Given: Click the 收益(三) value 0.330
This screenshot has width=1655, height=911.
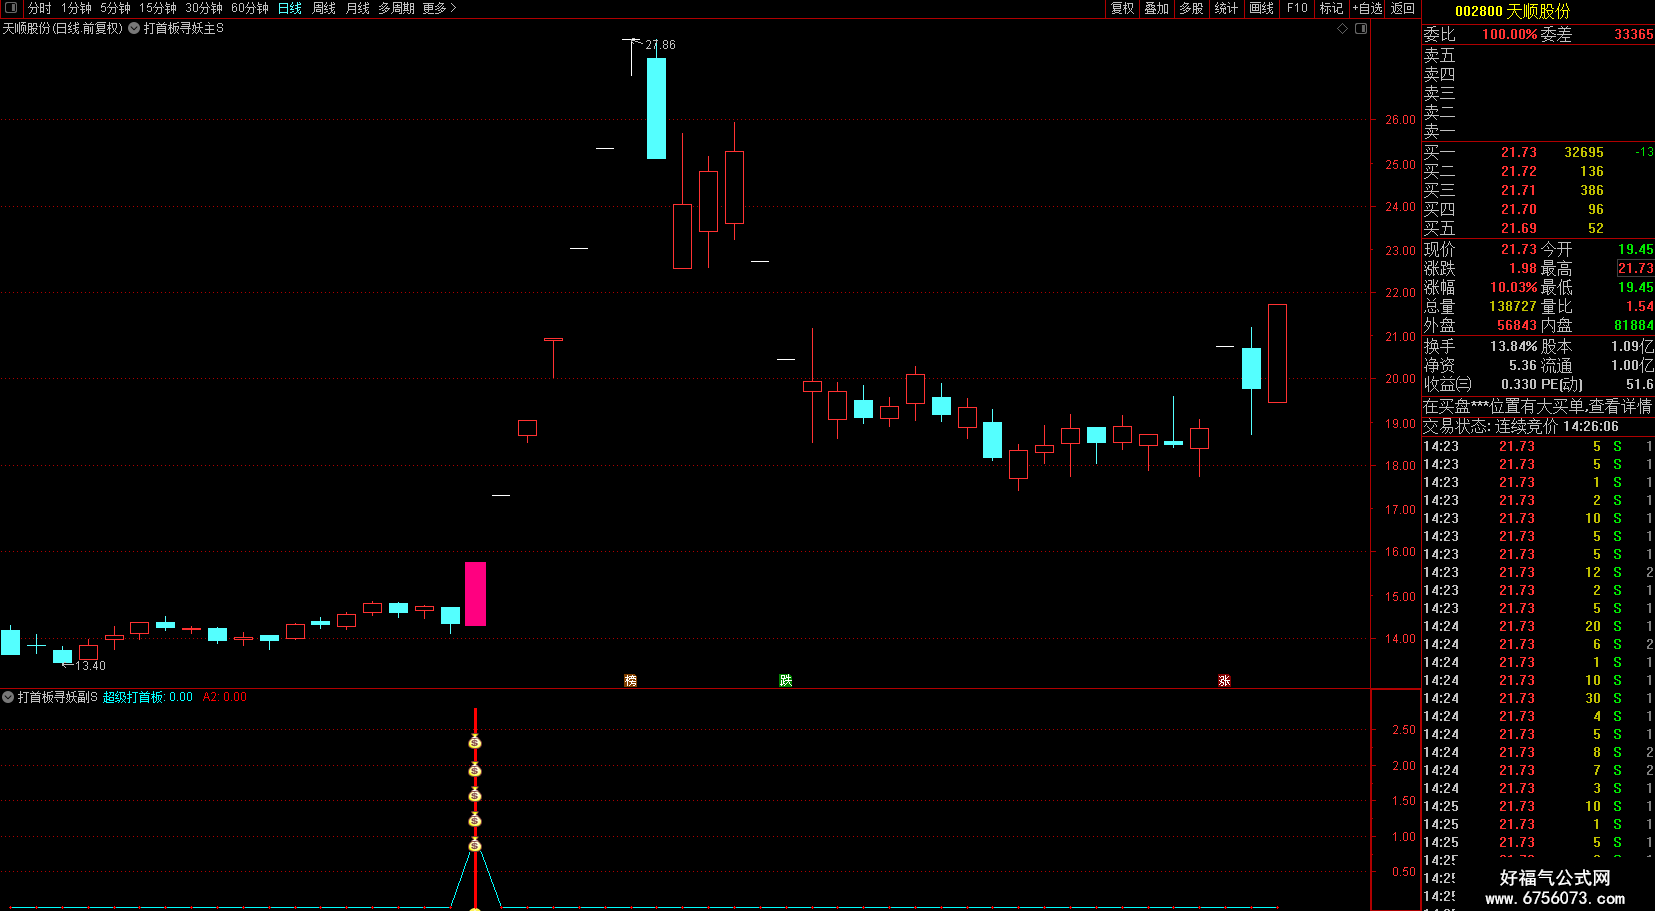Looking at the screenshot, I should point(1520,384).
